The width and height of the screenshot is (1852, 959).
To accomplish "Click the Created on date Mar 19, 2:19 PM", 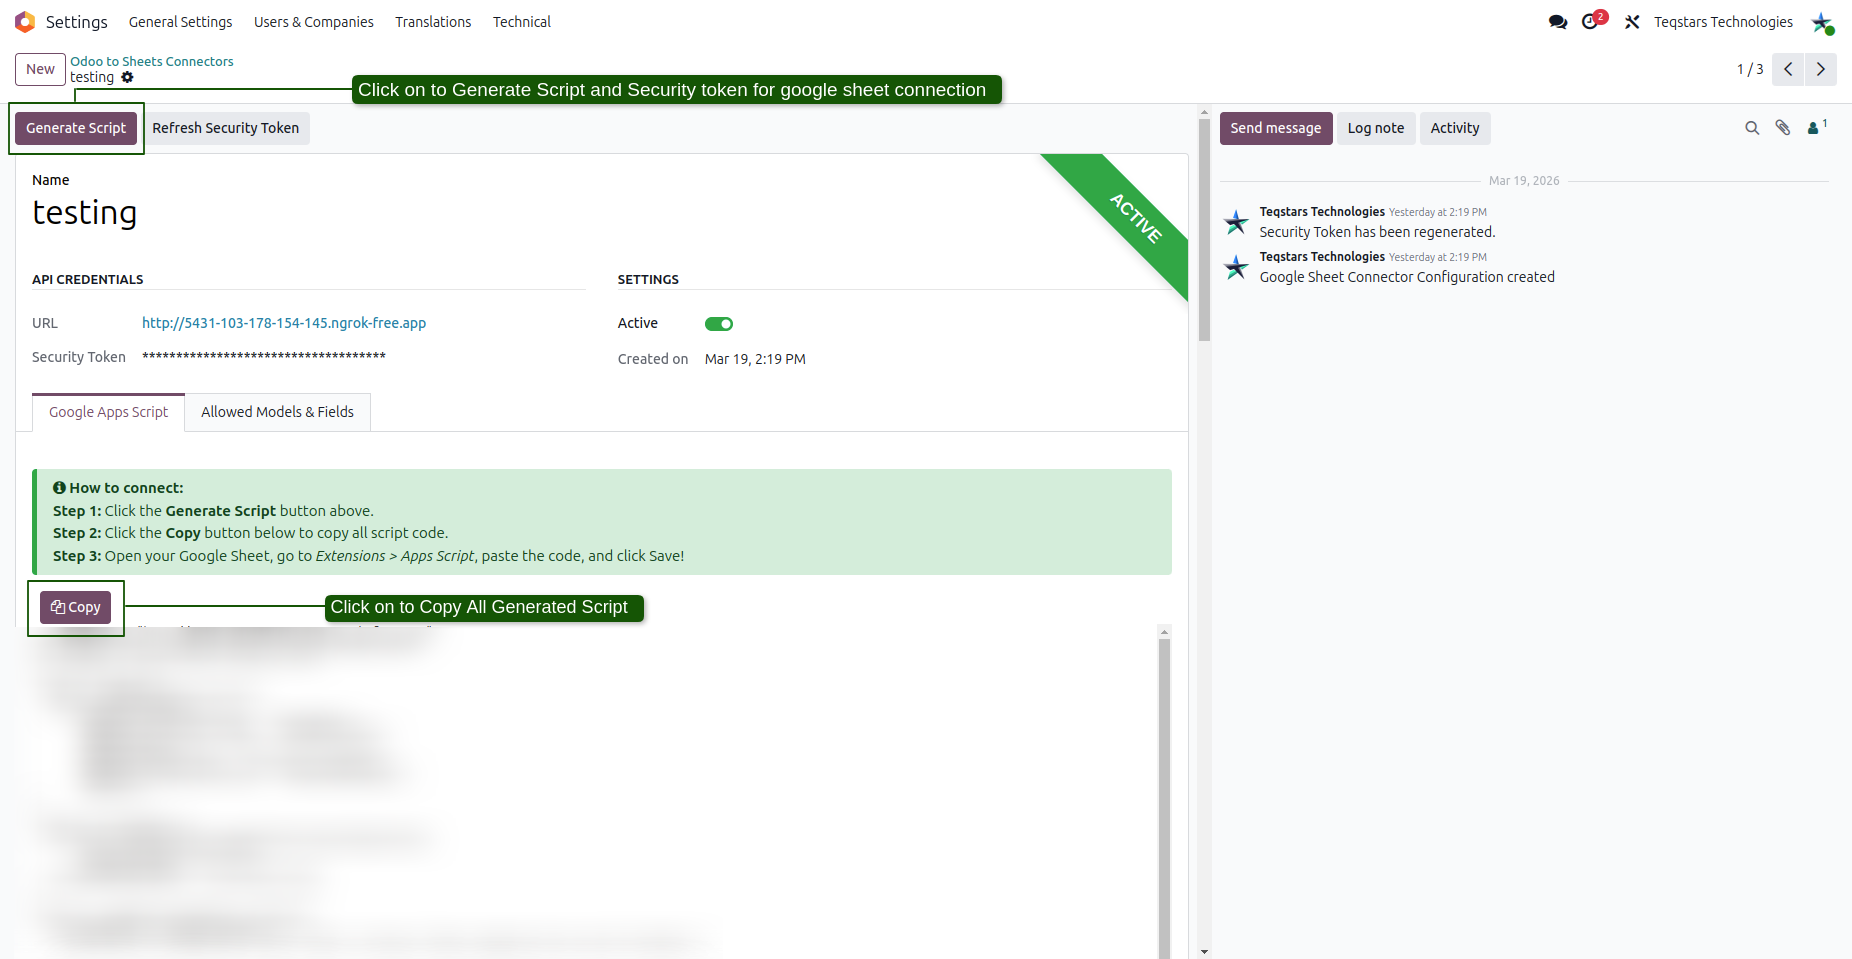I will 755,359.
